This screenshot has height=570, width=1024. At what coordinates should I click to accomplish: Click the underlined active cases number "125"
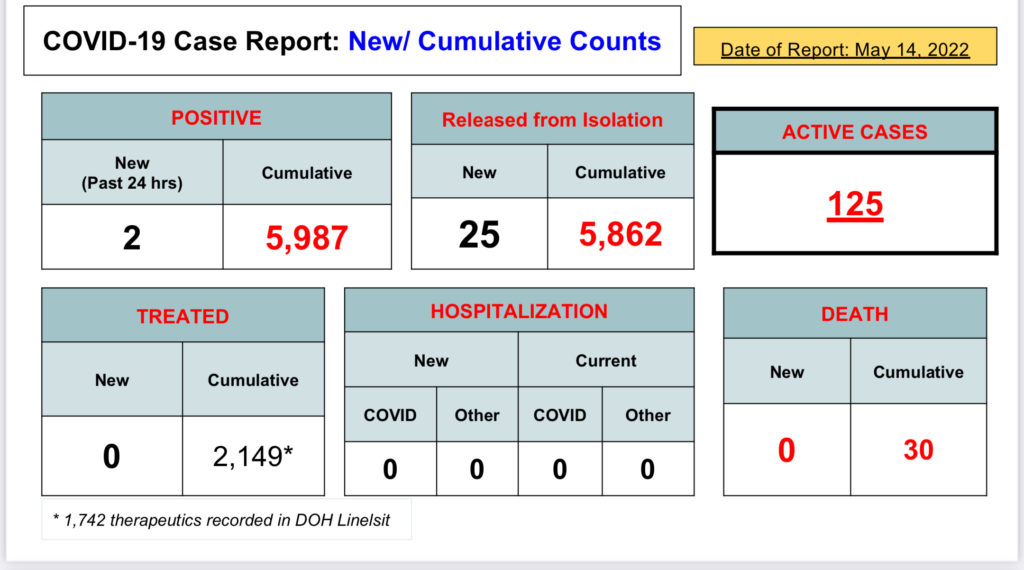coord(855,204)
